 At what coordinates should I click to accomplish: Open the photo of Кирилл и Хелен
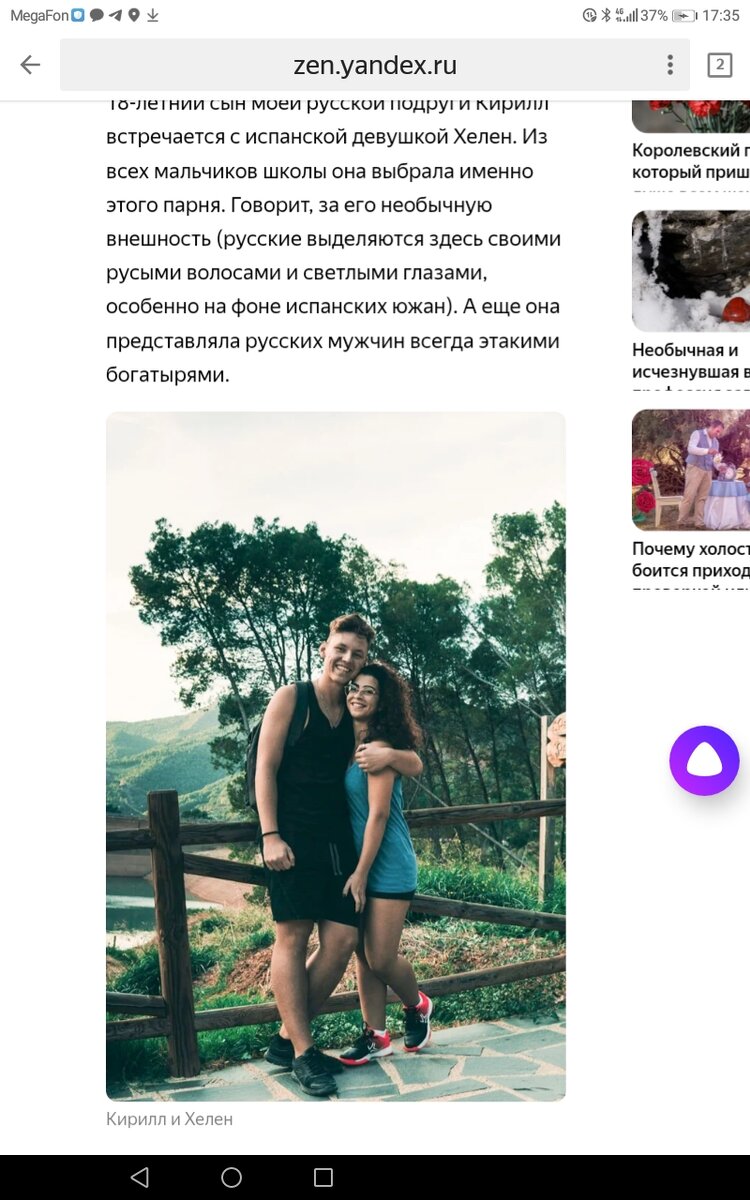336,756
